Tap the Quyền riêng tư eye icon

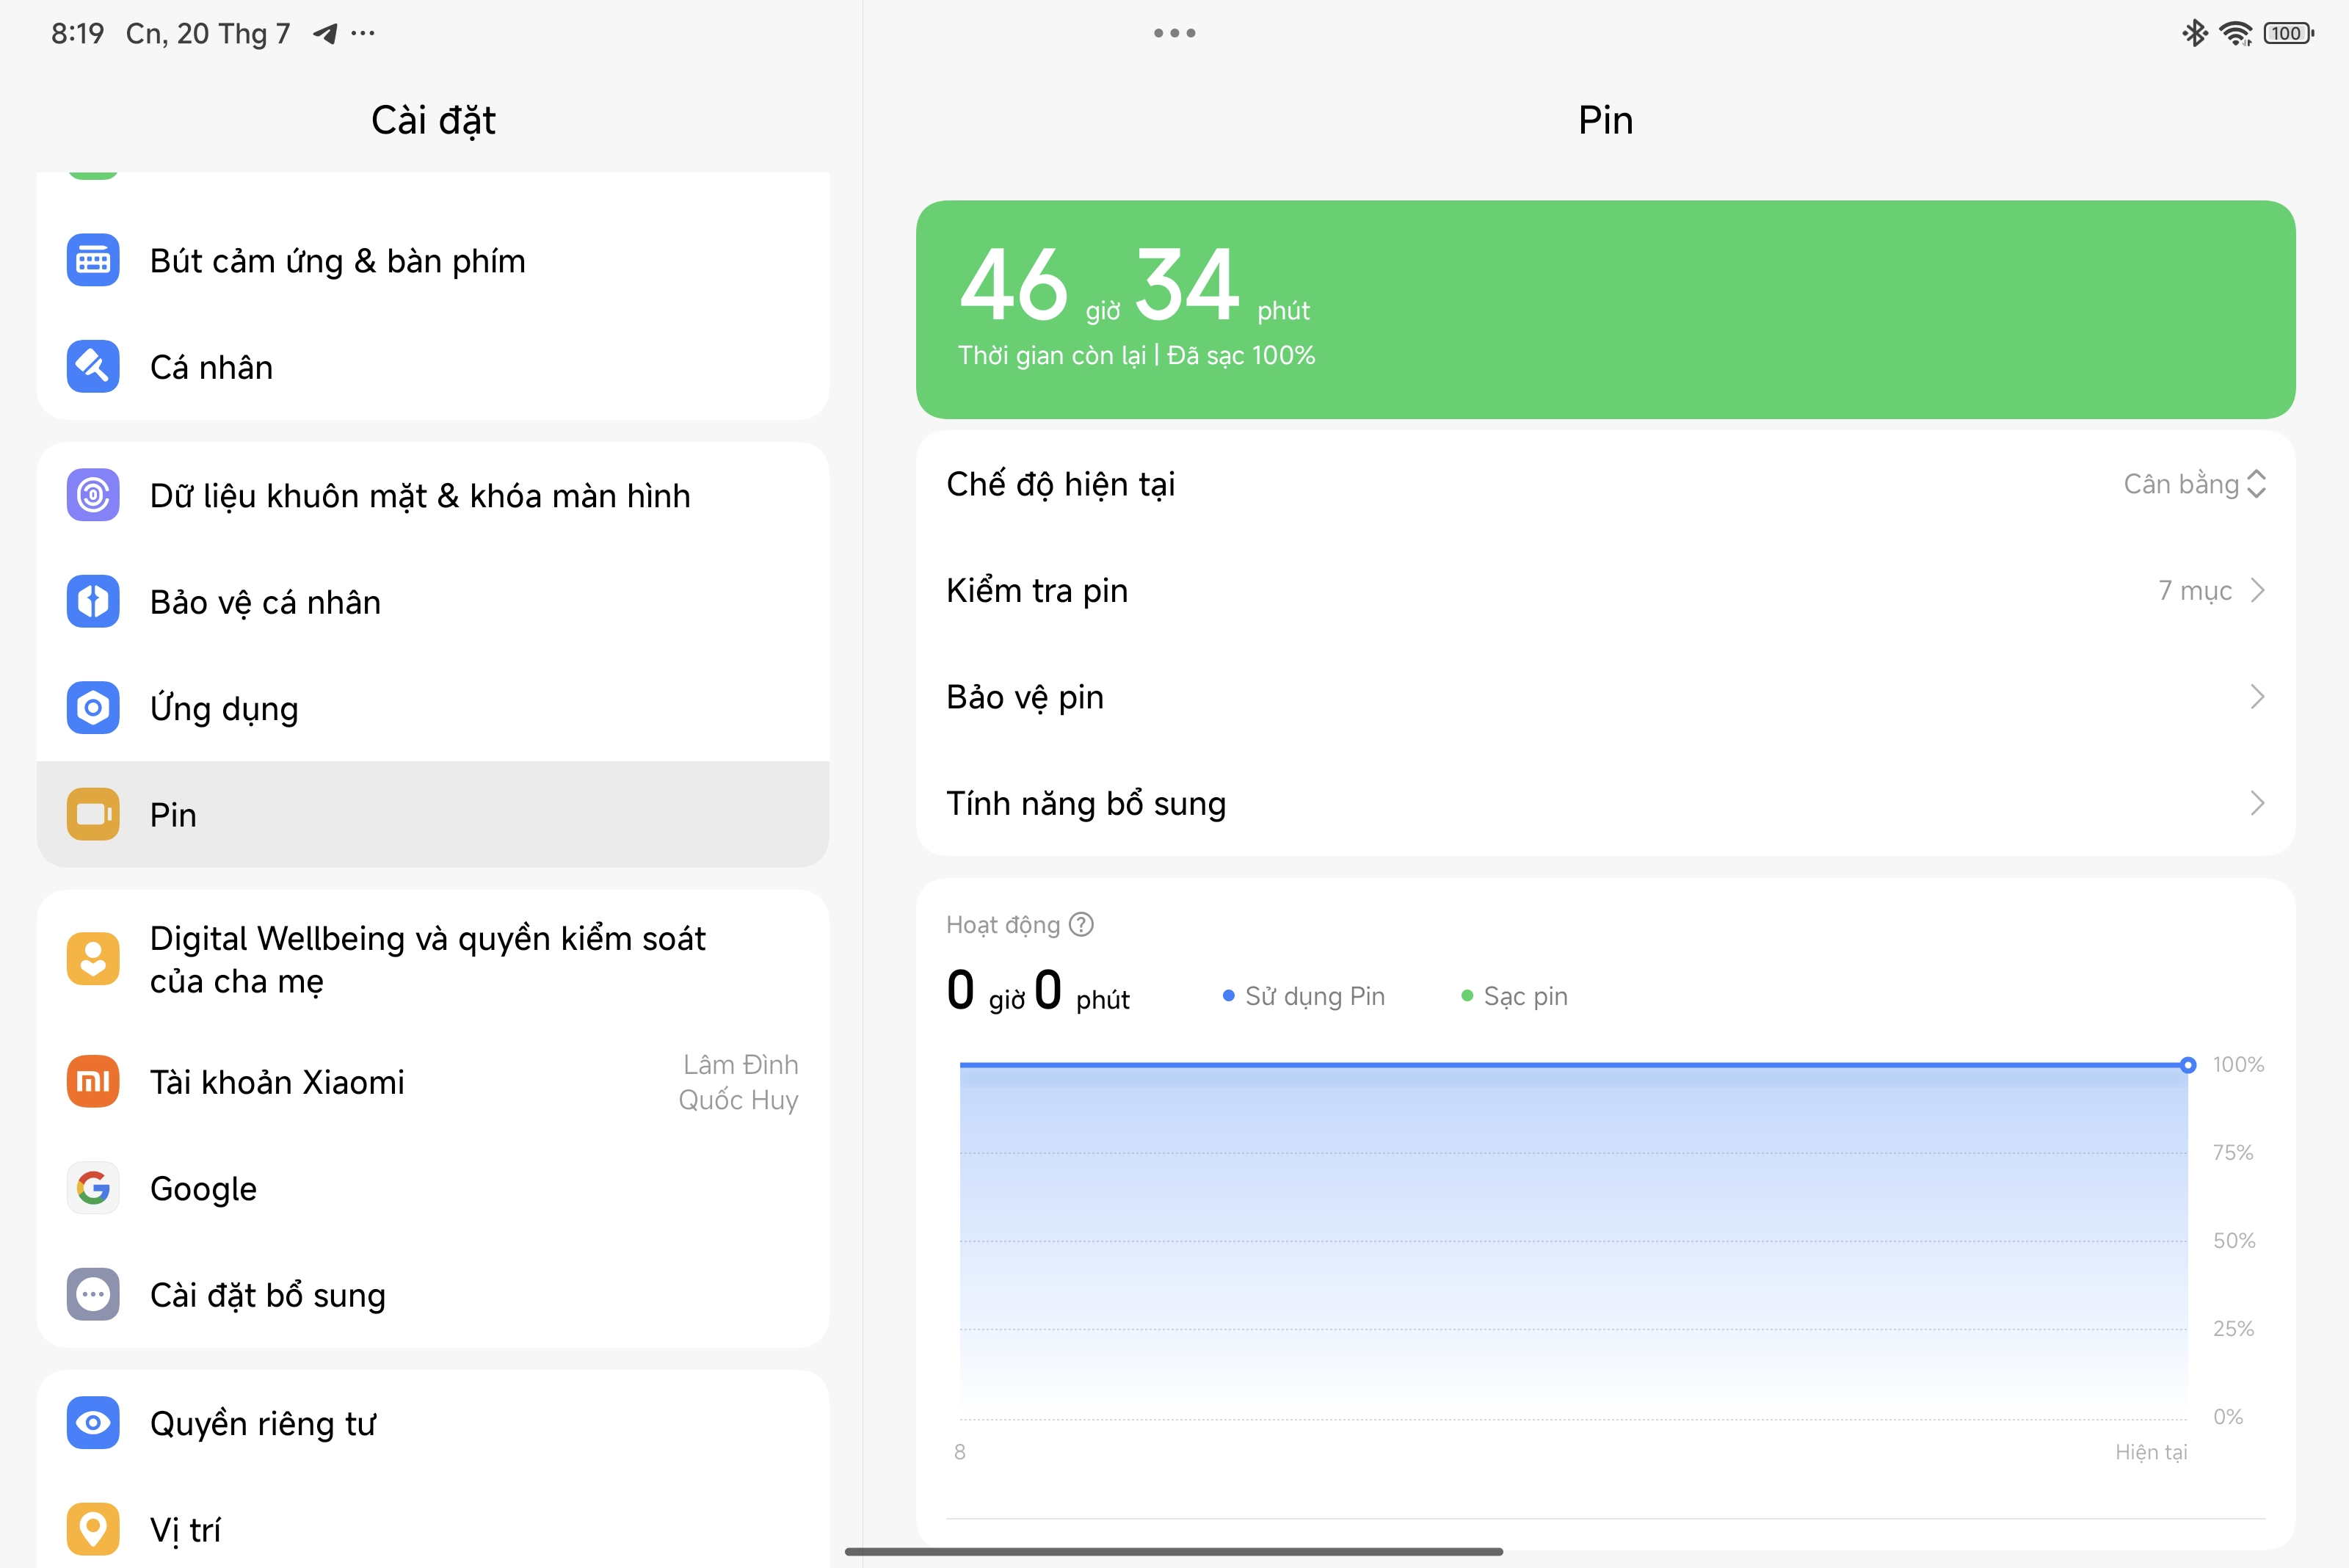93,1423
